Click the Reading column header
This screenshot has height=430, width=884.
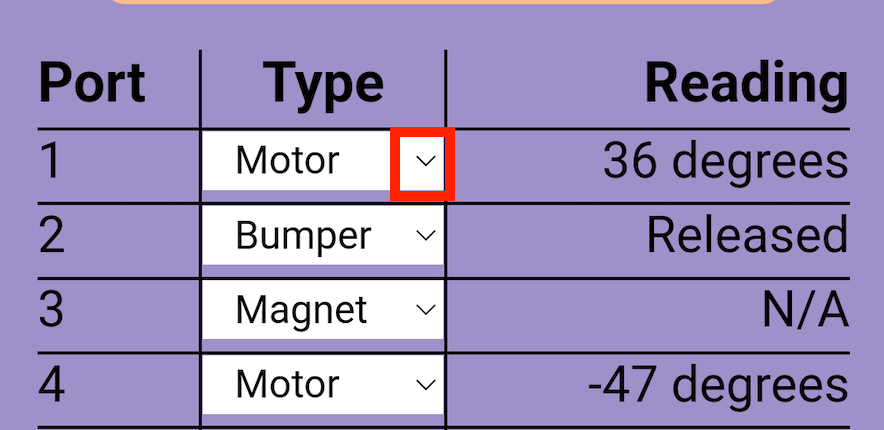point(746,84)
